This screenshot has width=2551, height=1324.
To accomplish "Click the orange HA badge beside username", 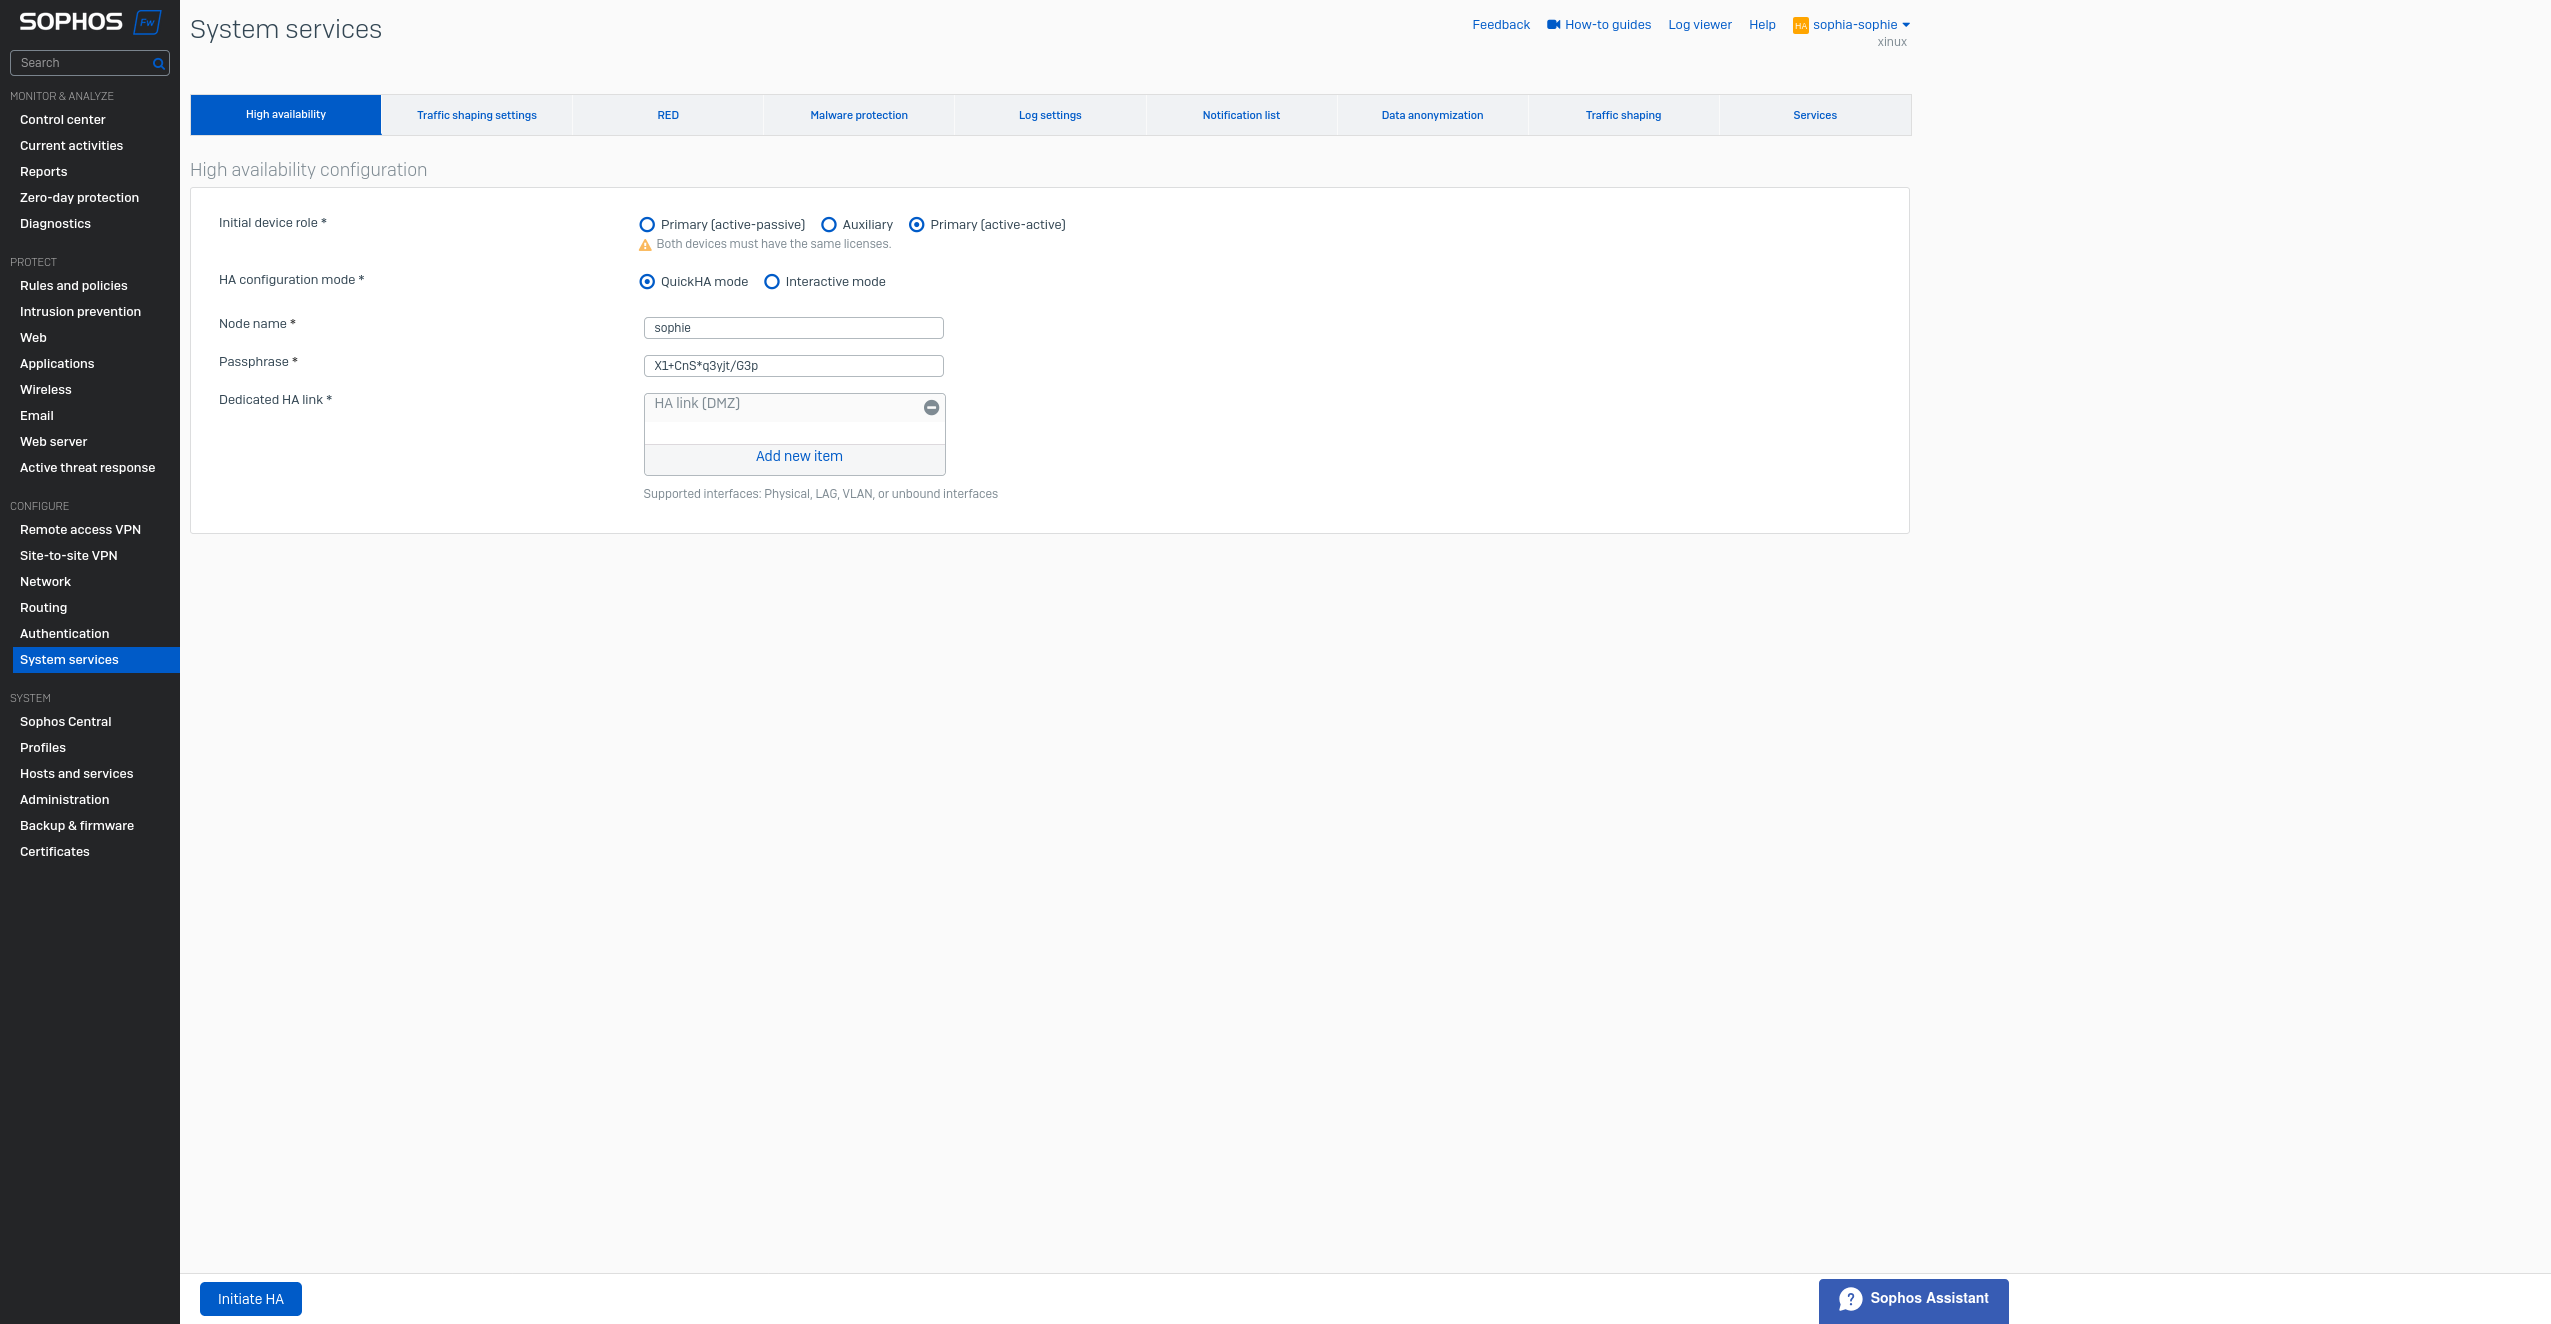I will [x=1800, y=26].
